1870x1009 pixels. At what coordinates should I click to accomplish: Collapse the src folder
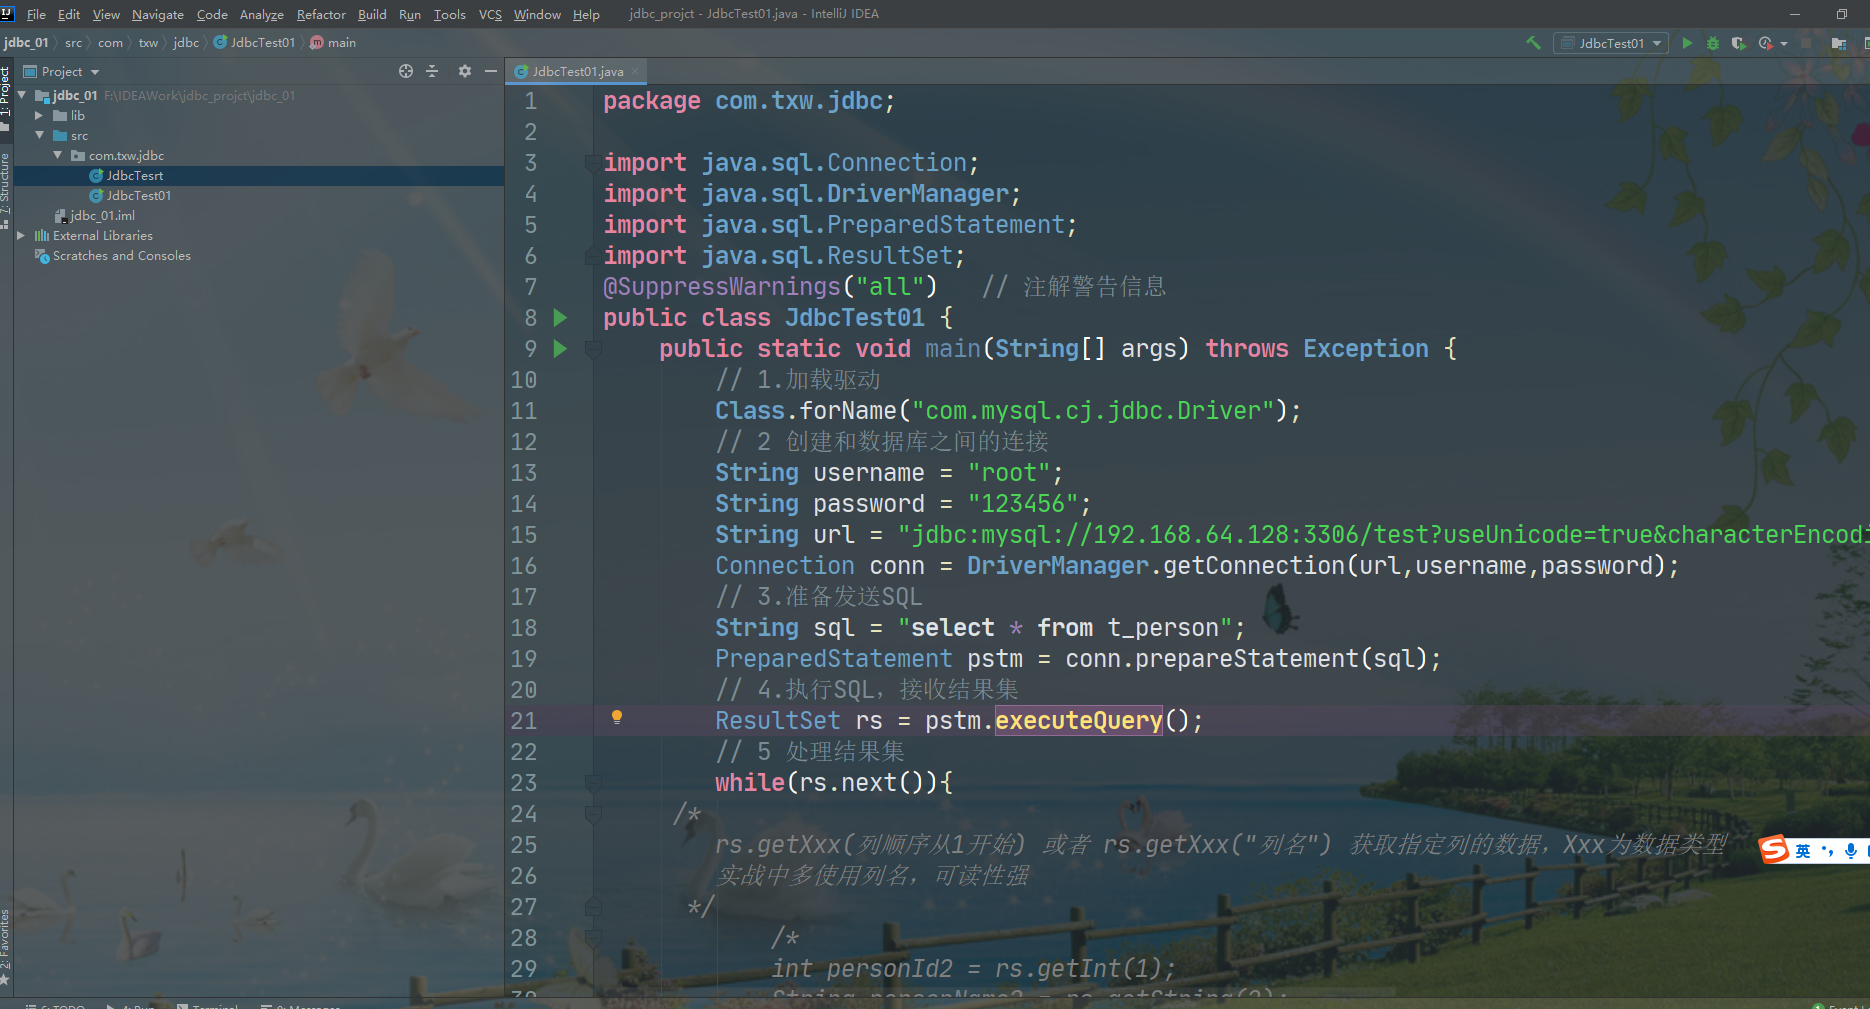pos(40,135)
